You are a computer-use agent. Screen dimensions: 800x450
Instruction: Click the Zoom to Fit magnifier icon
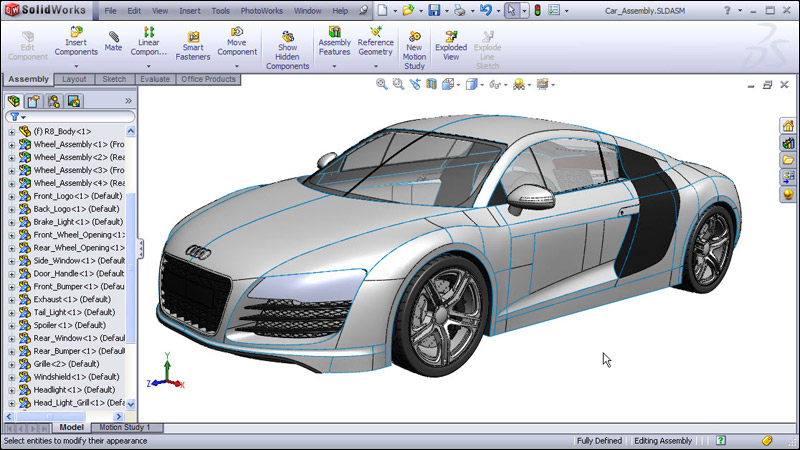[382, 85]
